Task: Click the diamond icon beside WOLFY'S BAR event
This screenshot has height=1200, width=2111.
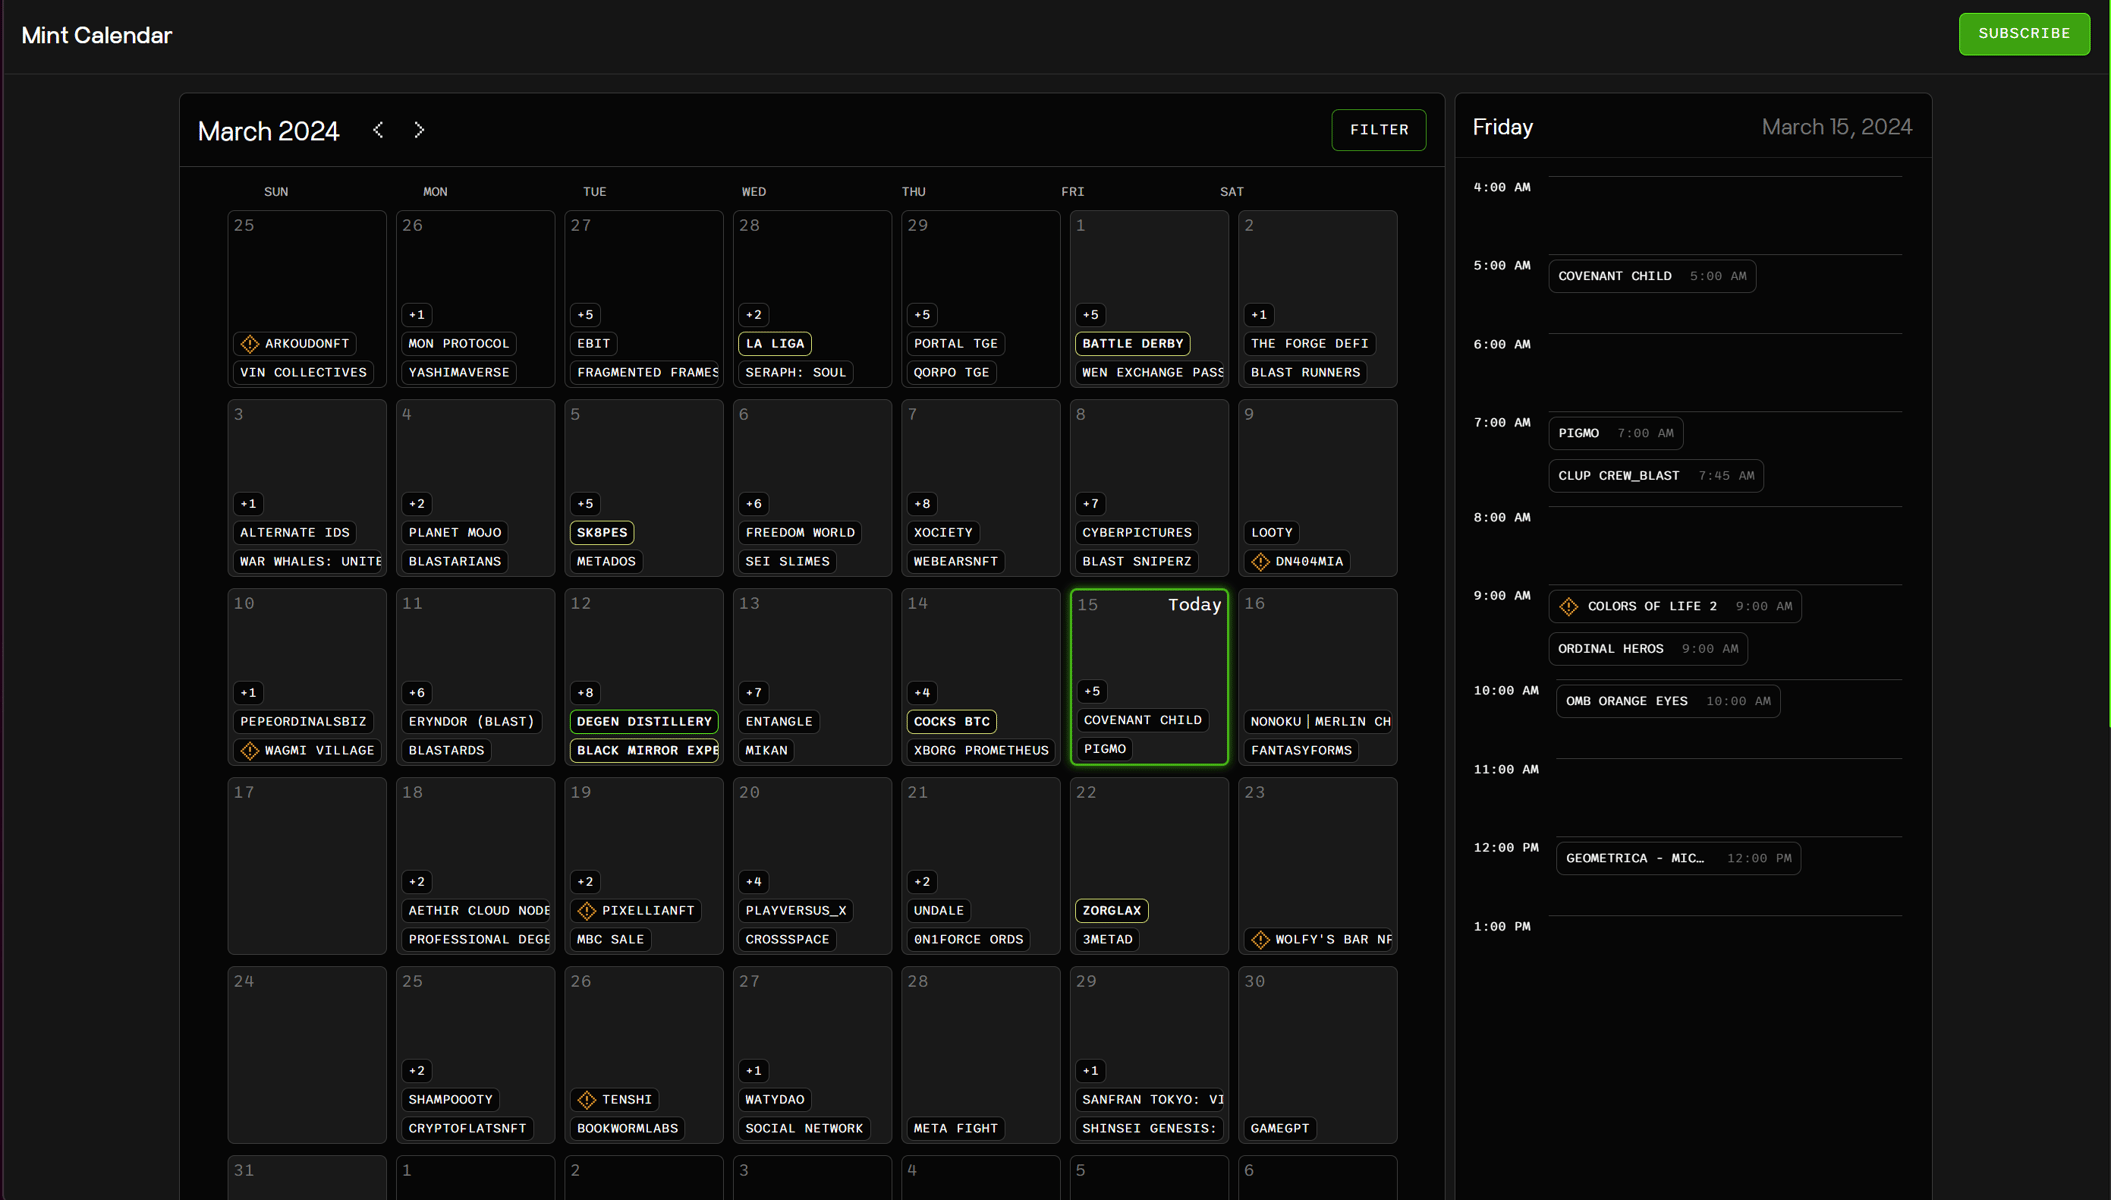Action: click(1261, 940)
